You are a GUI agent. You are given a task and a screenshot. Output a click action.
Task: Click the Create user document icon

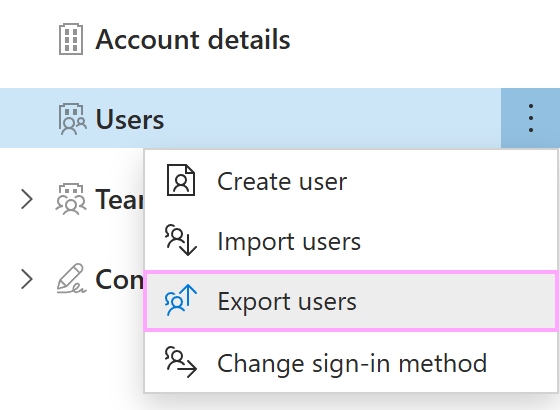point(181,180)
